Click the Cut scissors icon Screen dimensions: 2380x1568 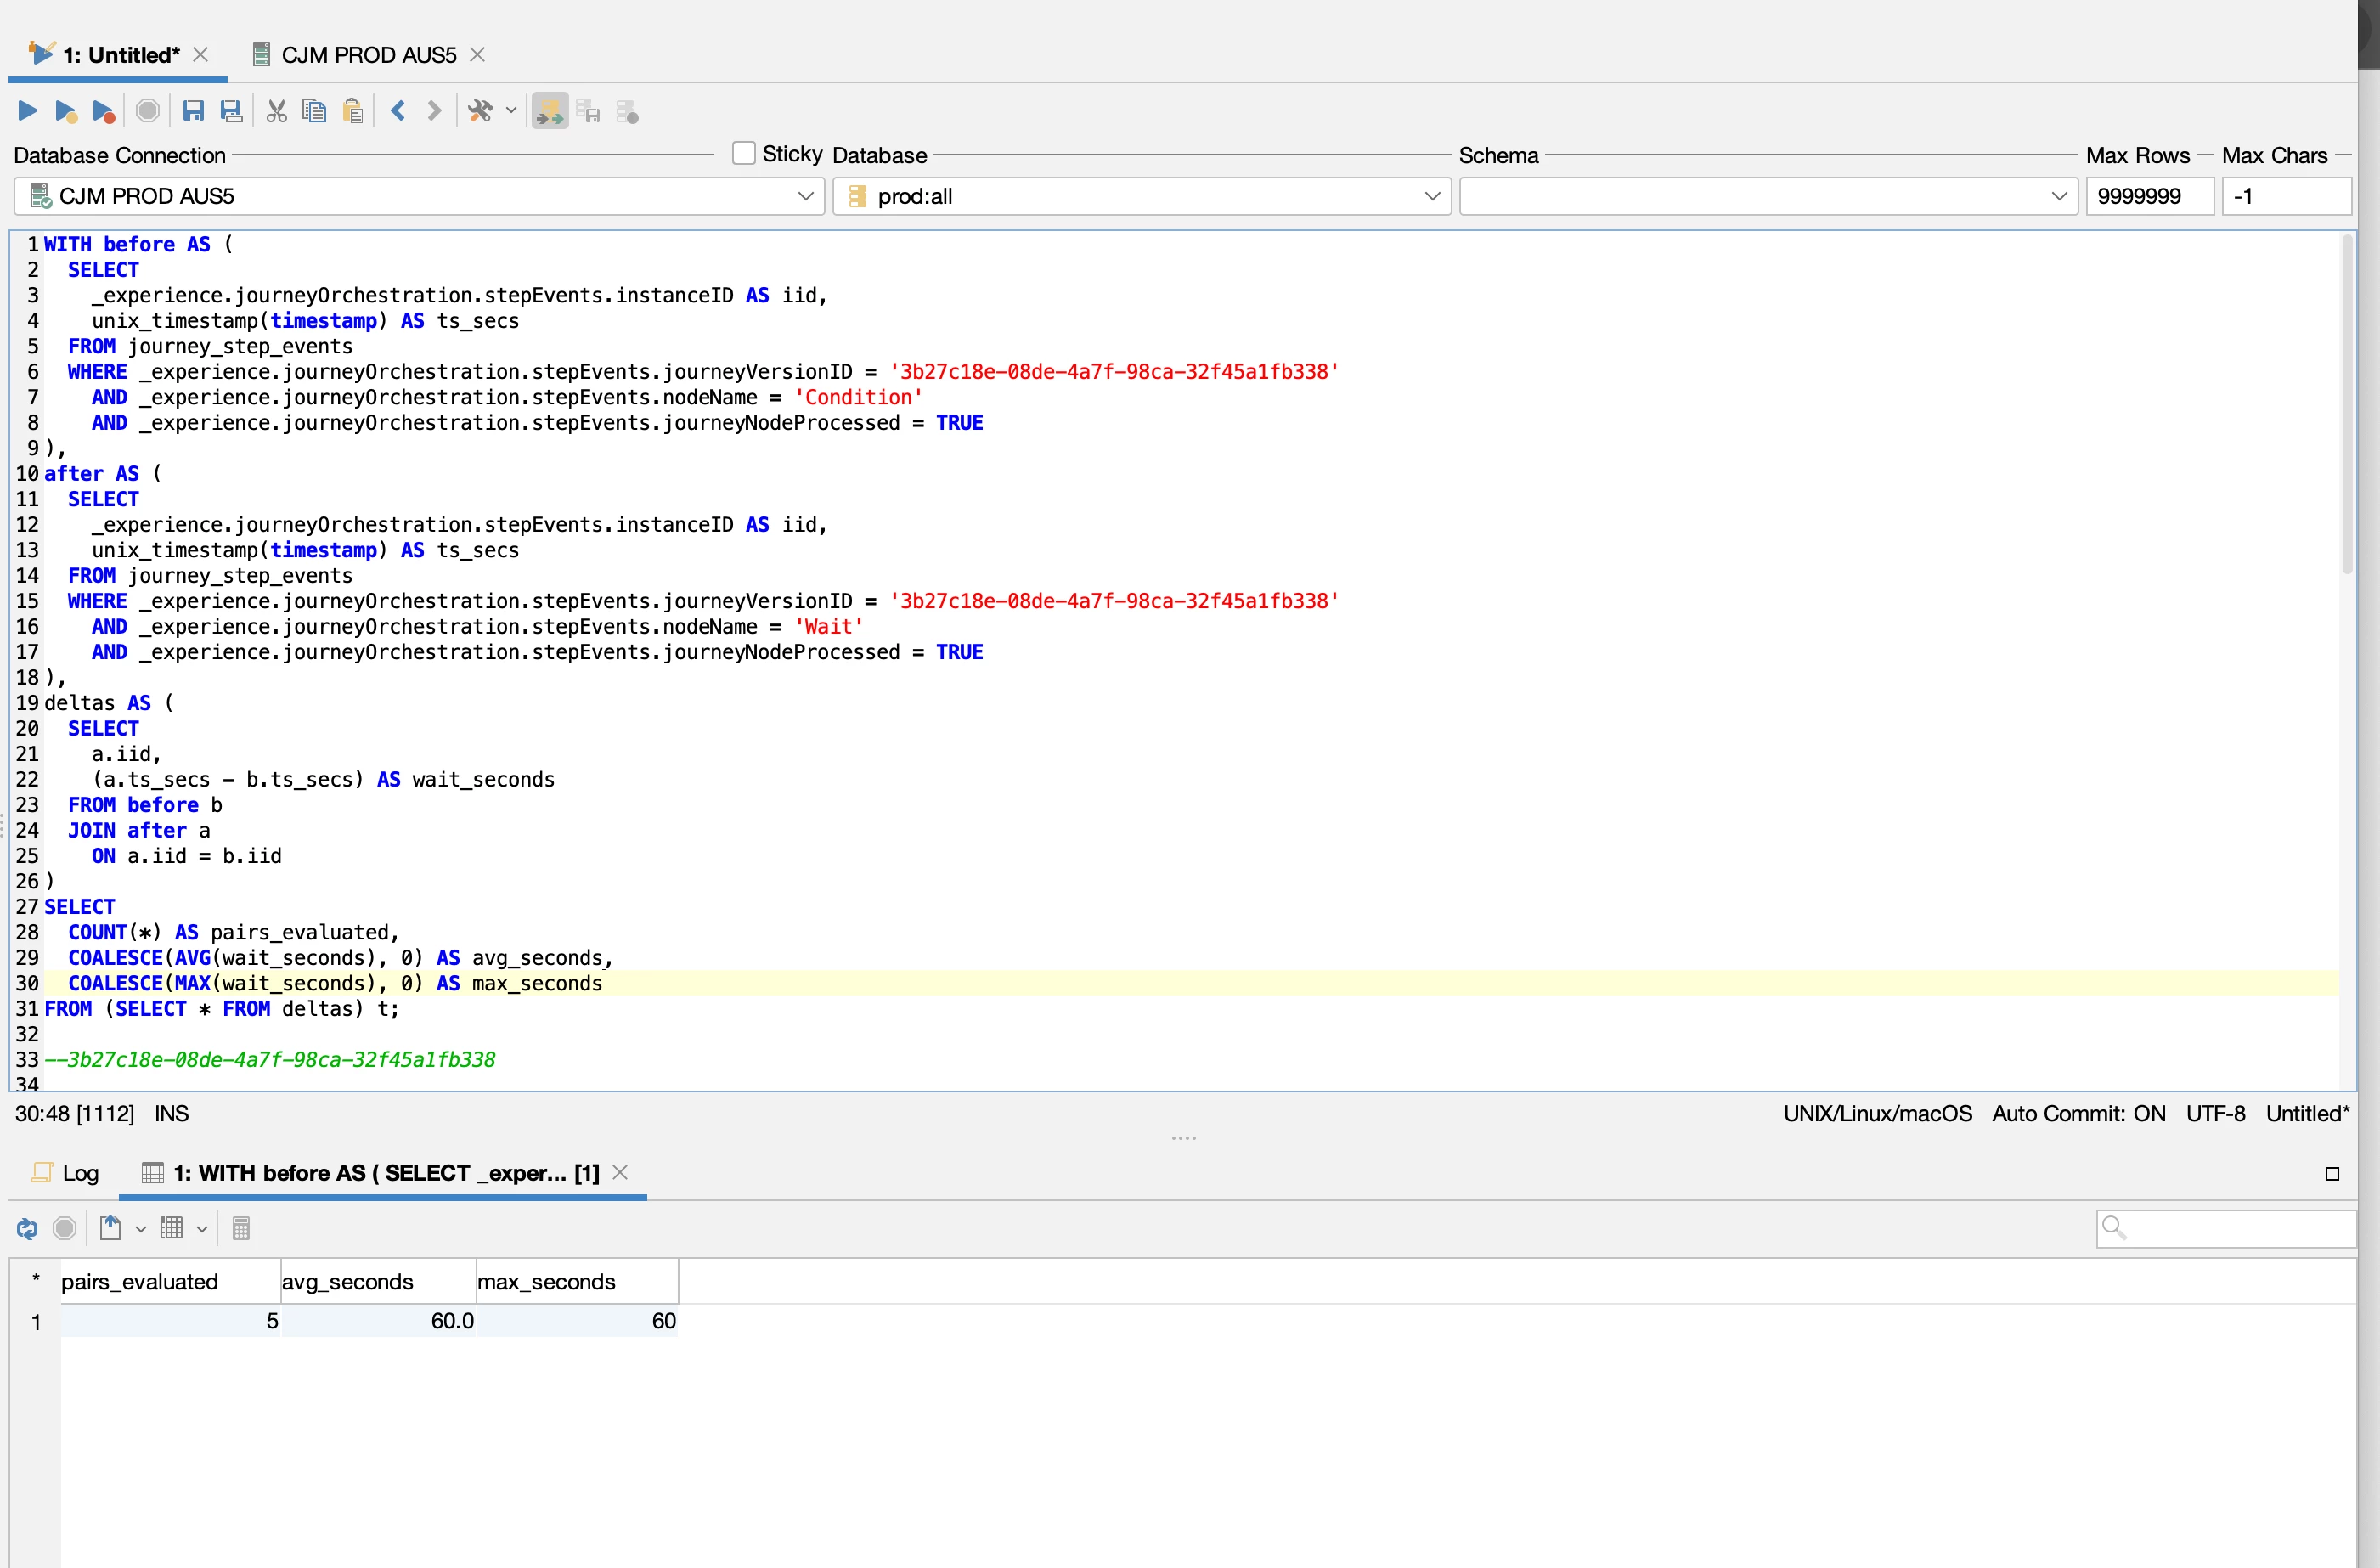tap(277, 110)
